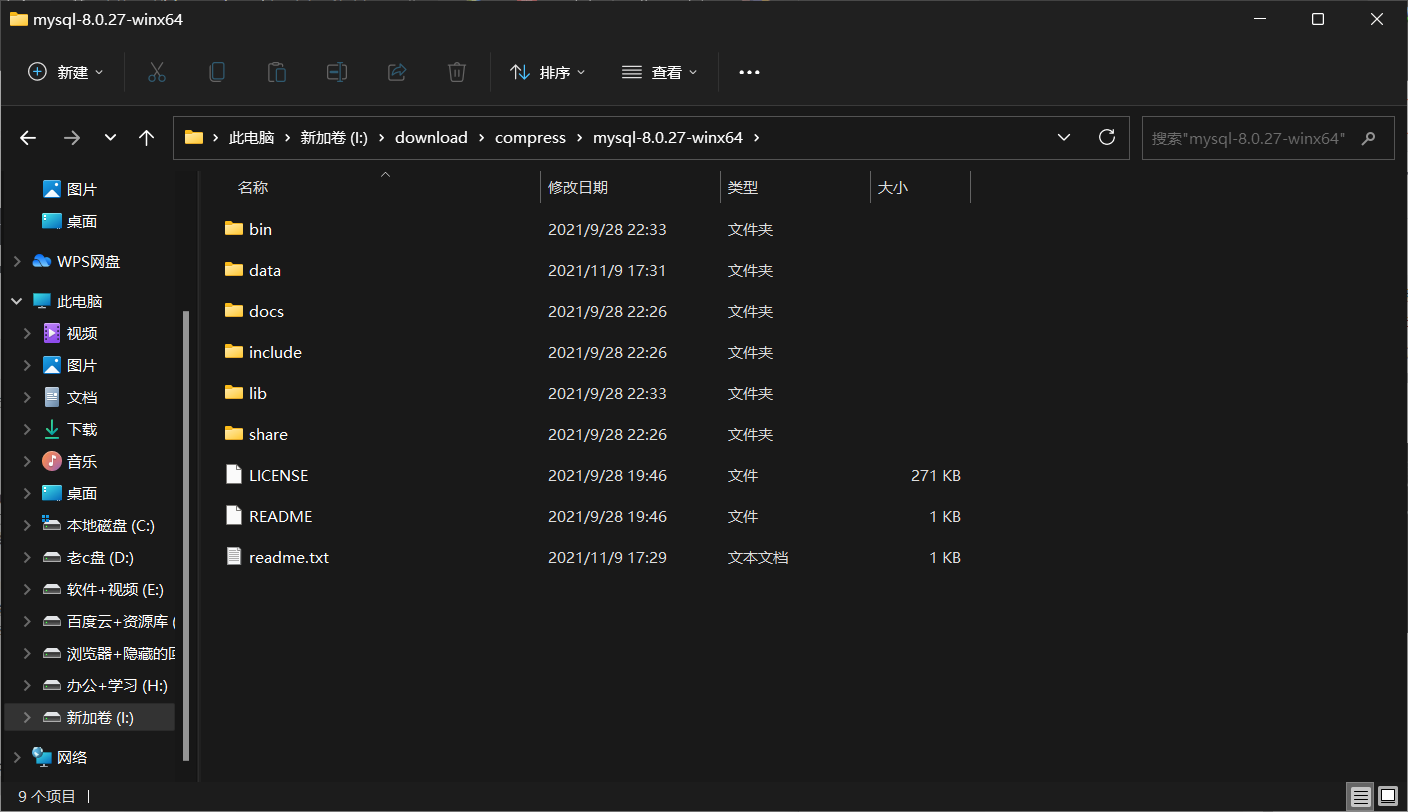Select the include folder icon
The width and height of the screenshot is (1408, 812).
click(x=234, y=352)
